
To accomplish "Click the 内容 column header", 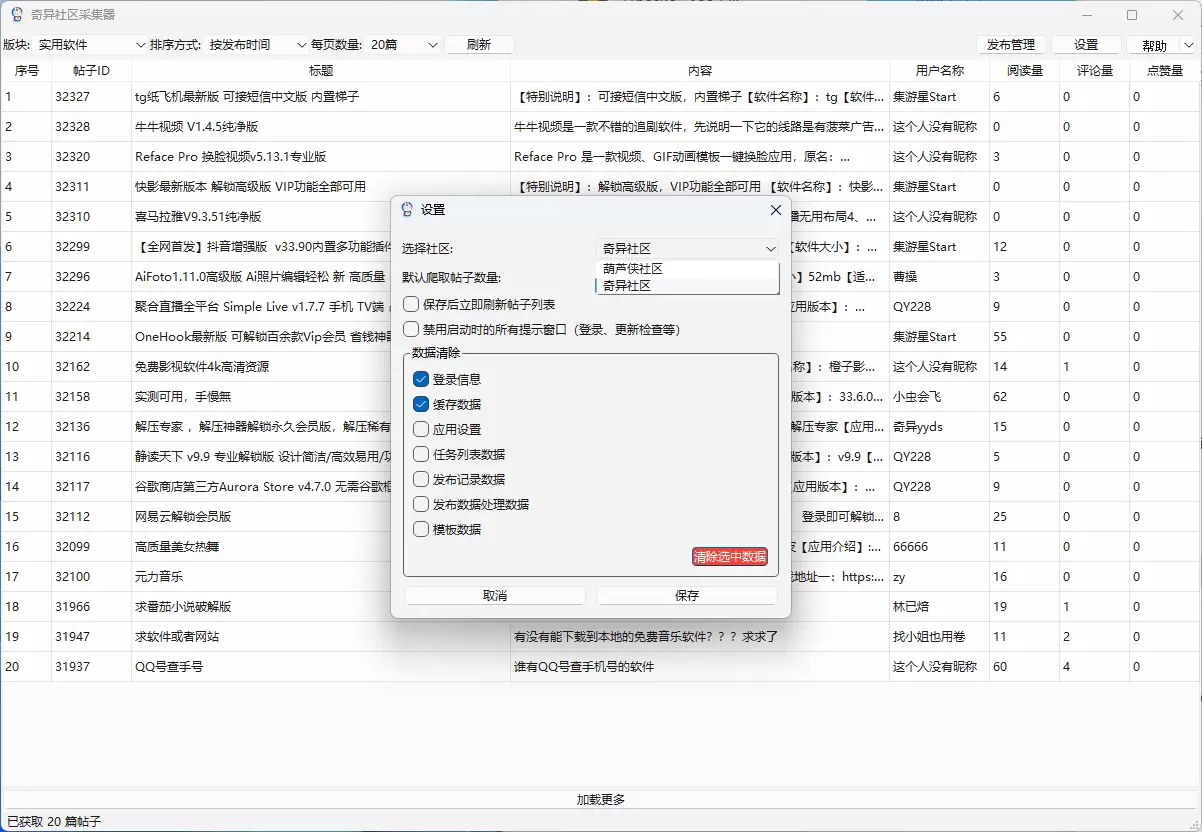I will pyautogui.click(x=700, y=71).
